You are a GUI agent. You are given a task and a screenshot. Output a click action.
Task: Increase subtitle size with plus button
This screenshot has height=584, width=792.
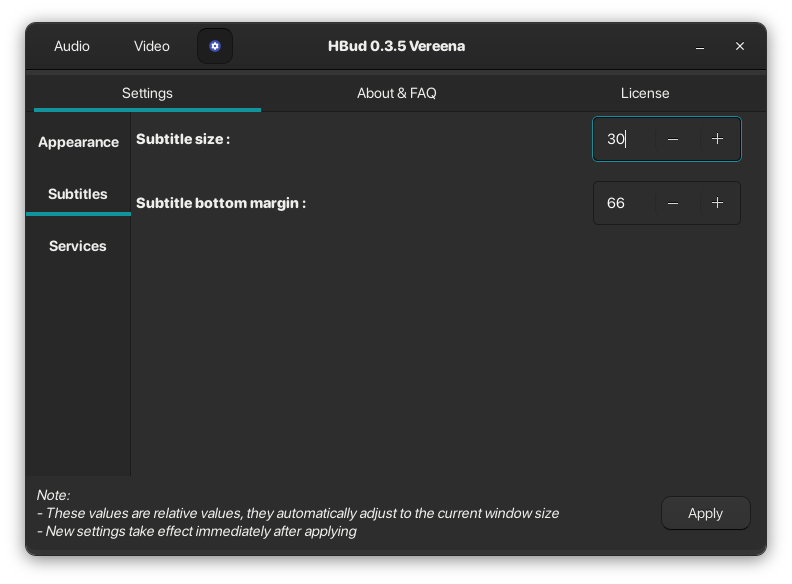717,139
